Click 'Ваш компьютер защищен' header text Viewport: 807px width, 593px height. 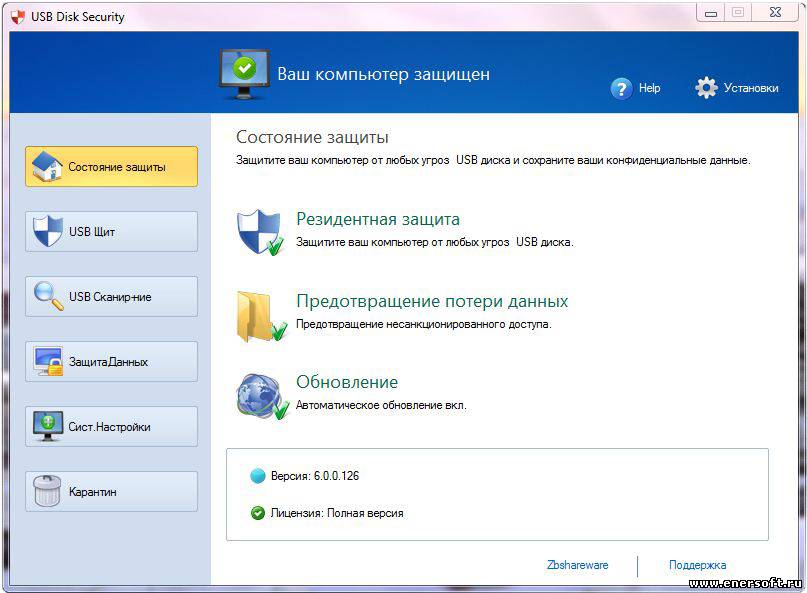(383, 74)
